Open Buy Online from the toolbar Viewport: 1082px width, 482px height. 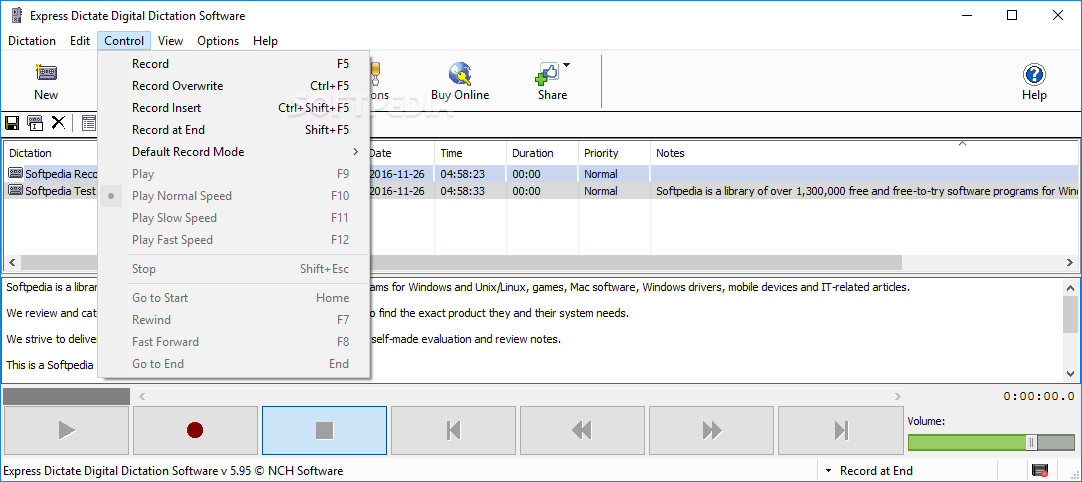pos(460,81)
